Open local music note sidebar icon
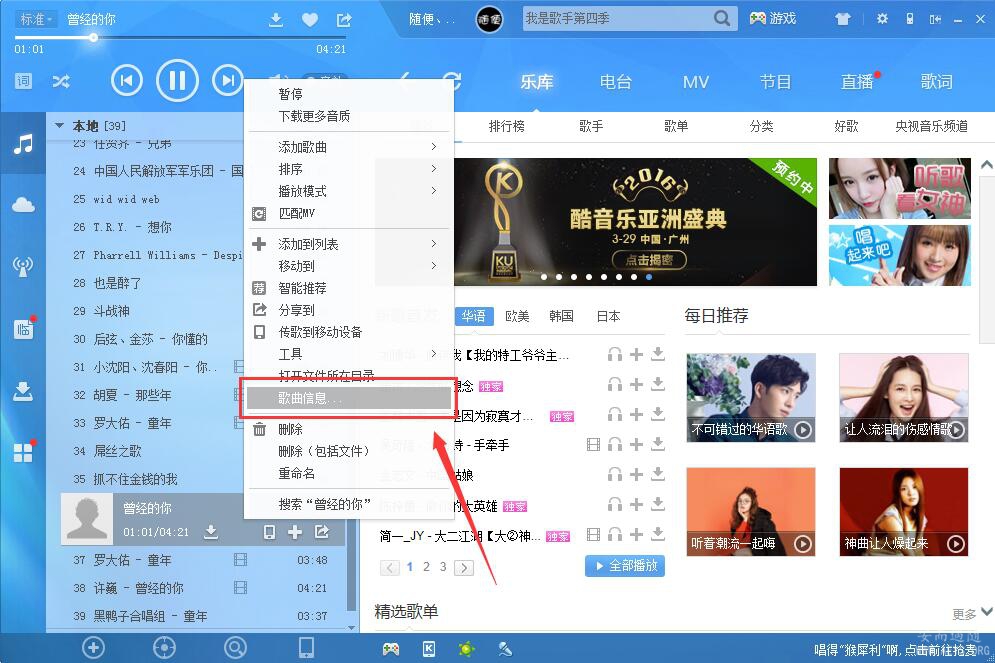 click(23, 144)
